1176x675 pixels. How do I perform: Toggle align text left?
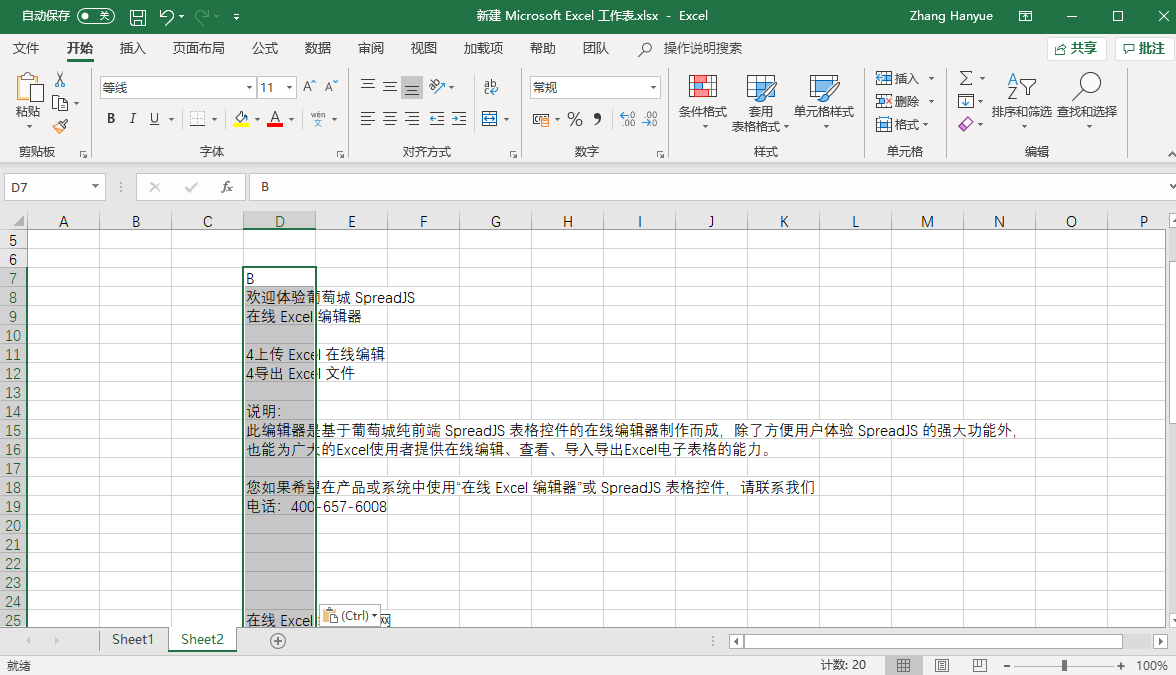(368, 118)
